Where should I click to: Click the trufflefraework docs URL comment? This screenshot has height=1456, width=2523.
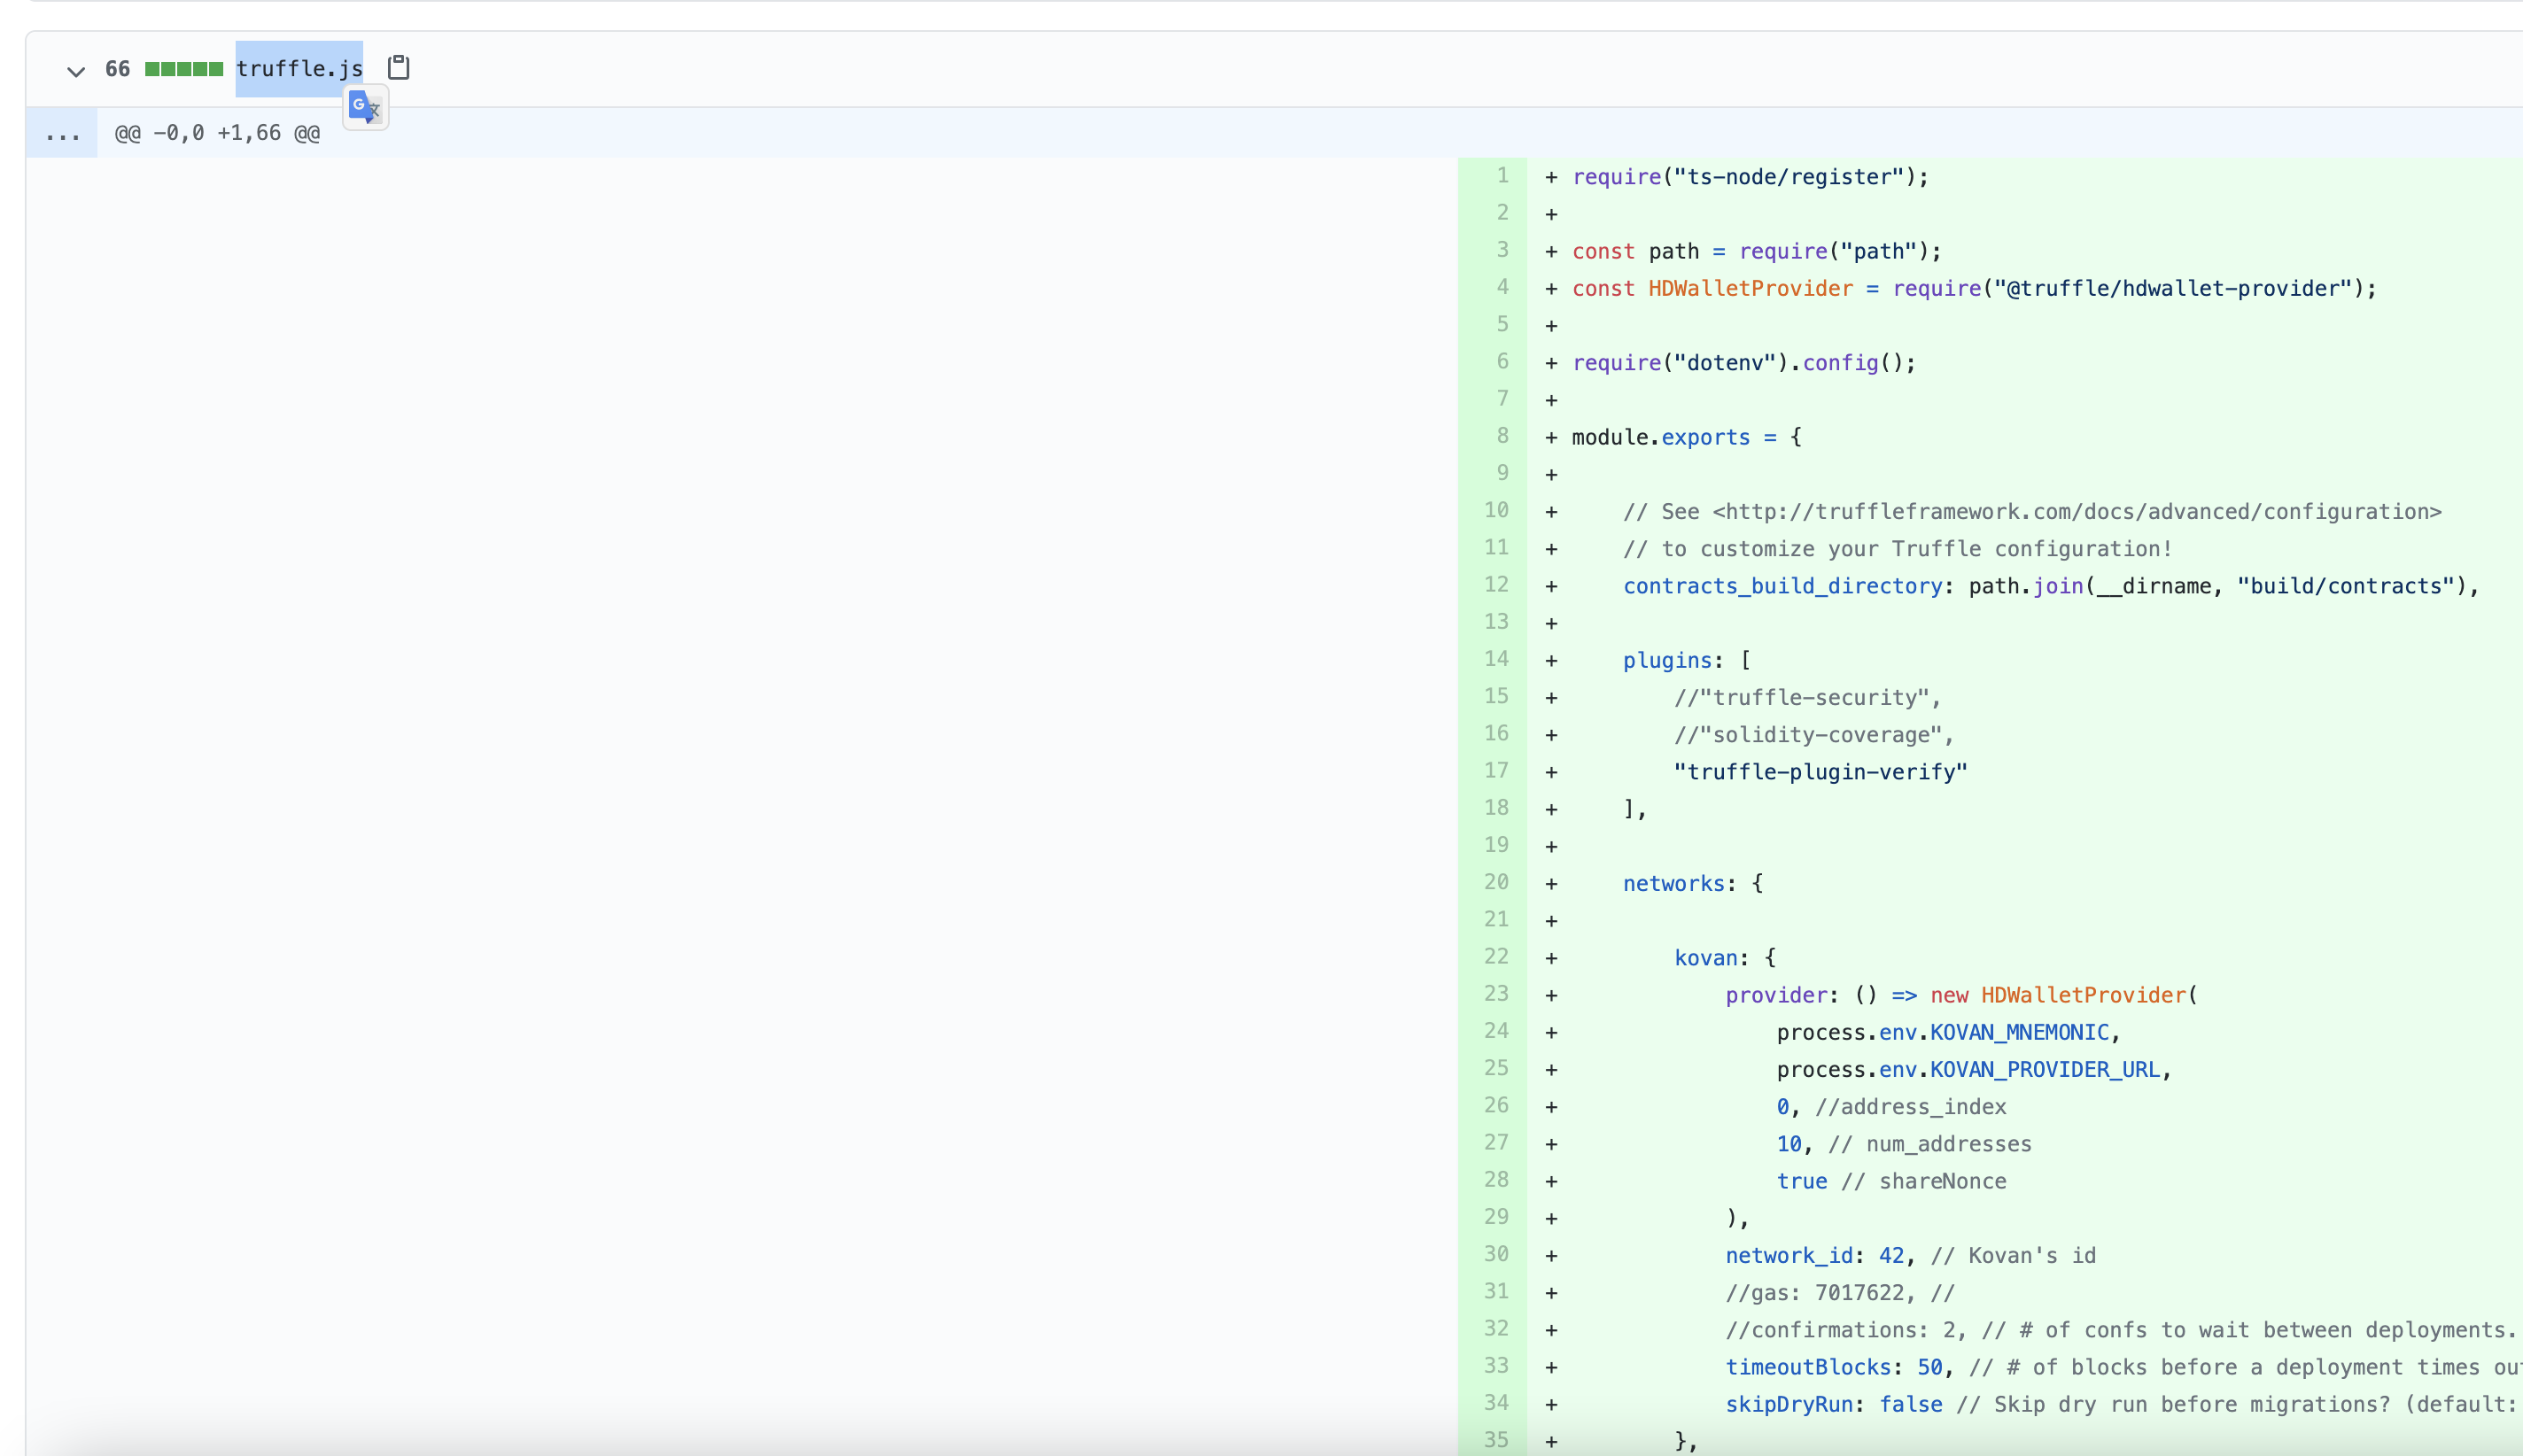(2076, 512)
